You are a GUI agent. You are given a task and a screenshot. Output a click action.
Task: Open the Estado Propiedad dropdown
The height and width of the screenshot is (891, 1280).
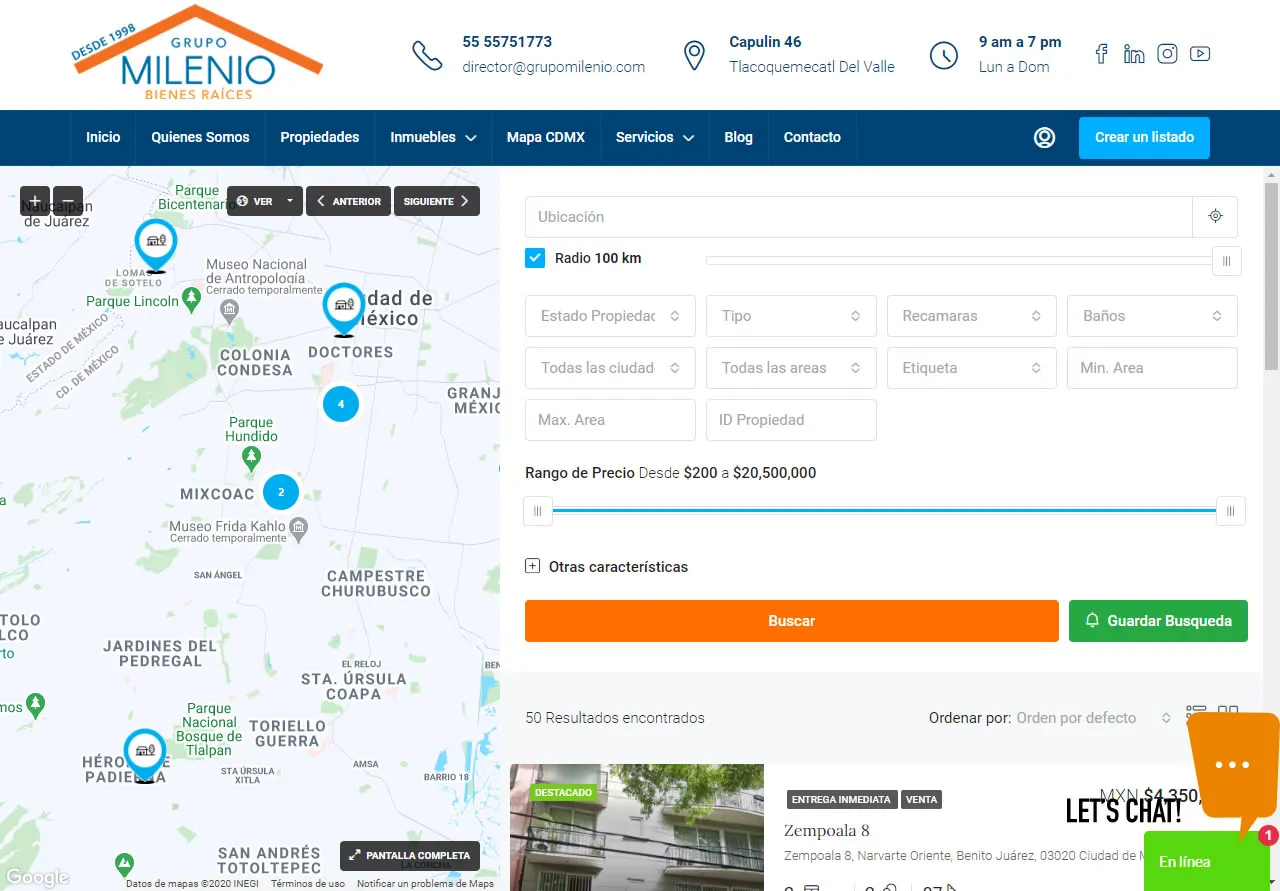pos(610,316)
